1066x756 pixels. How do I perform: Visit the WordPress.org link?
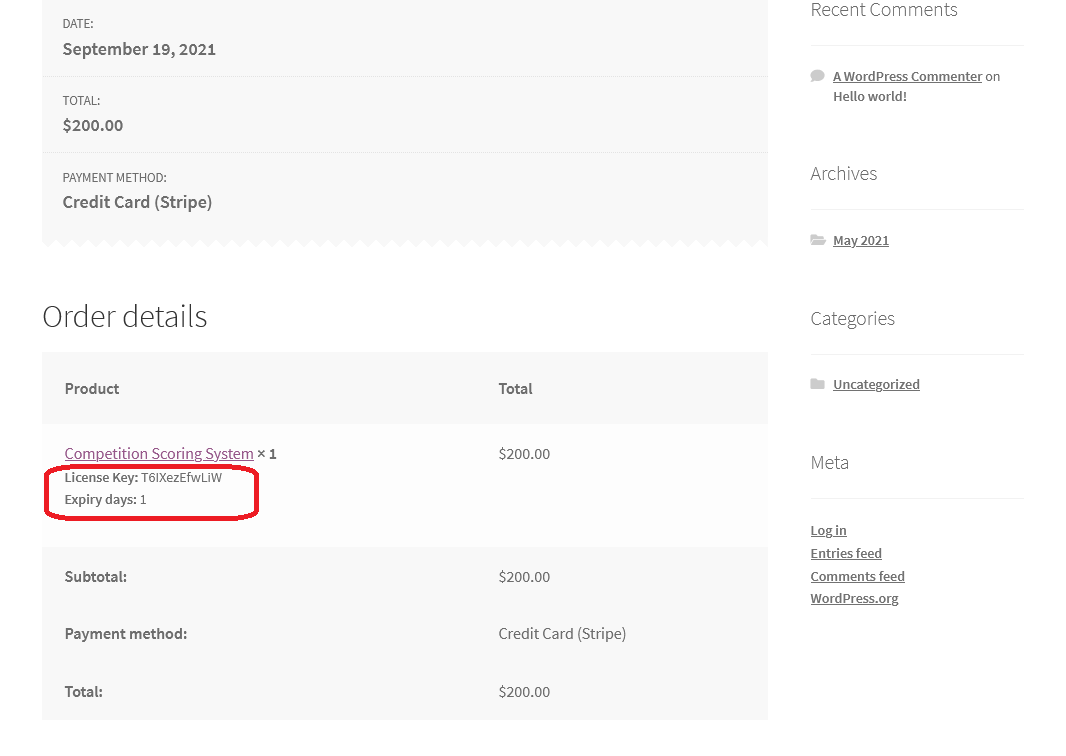click(x=854, y=598)
